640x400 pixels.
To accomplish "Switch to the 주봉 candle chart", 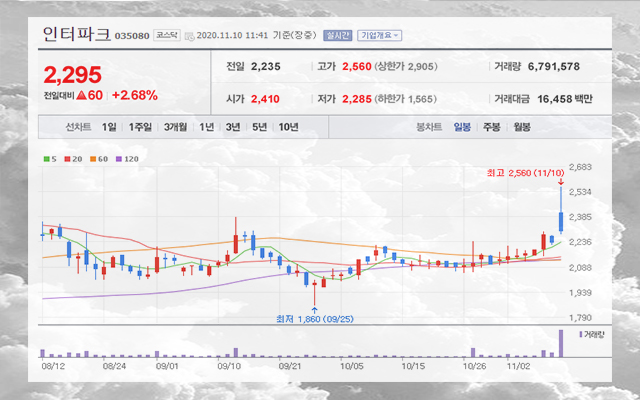I will coord(492,127).
